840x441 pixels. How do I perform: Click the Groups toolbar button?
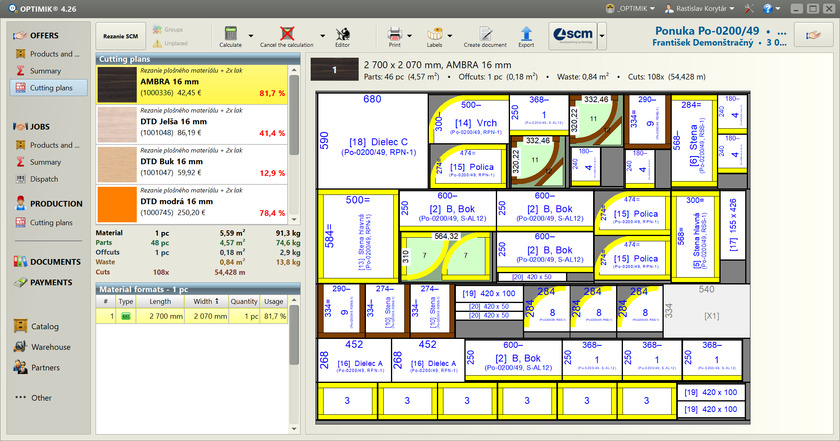(168, 29)
